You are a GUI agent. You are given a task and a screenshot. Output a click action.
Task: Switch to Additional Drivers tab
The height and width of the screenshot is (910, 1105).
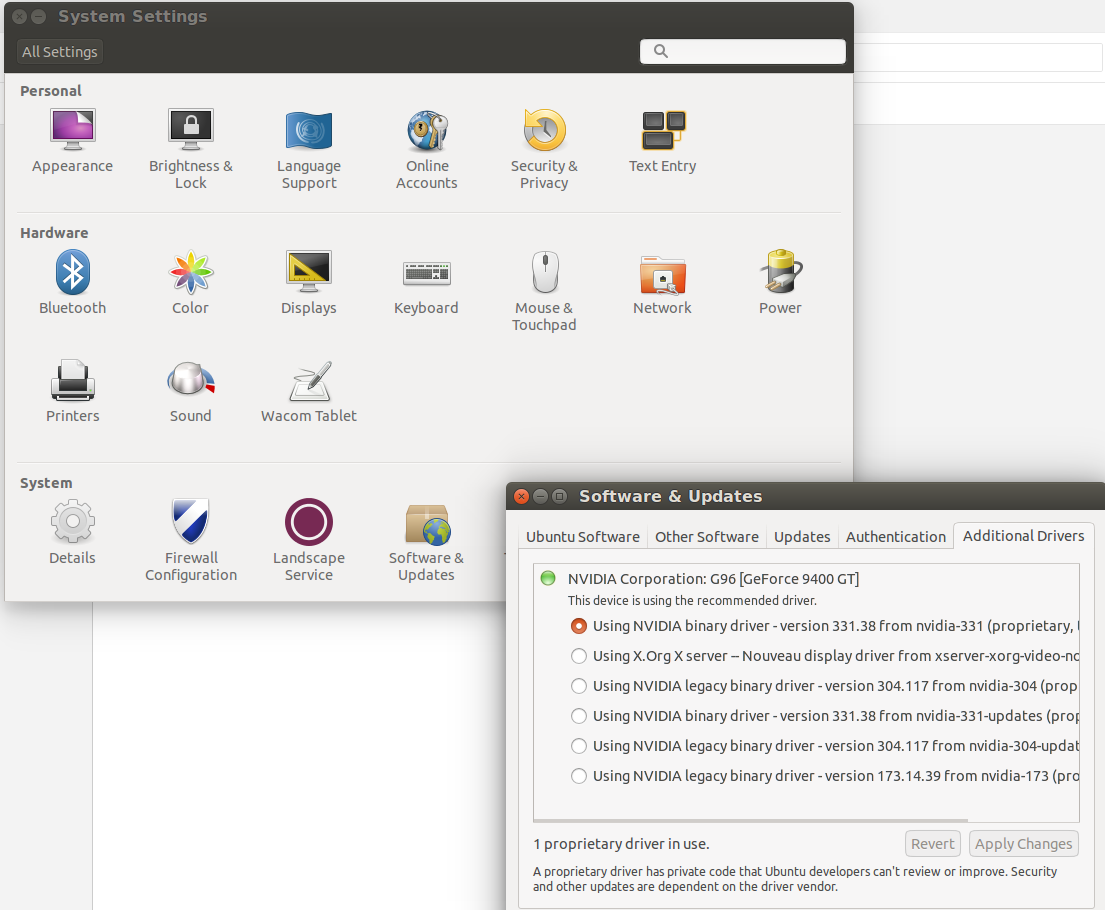click(x=1023, y=536)
